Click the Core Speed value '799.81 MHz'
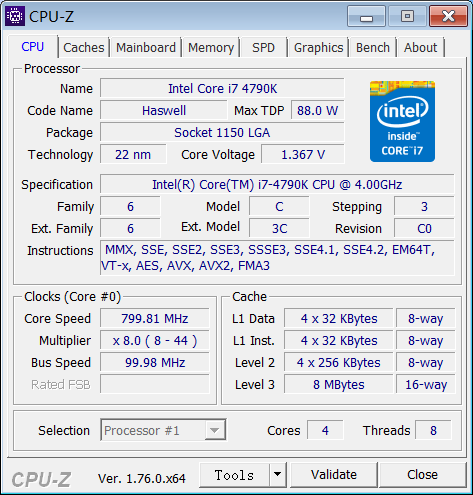The image size is (473, 495). point(155,319)
